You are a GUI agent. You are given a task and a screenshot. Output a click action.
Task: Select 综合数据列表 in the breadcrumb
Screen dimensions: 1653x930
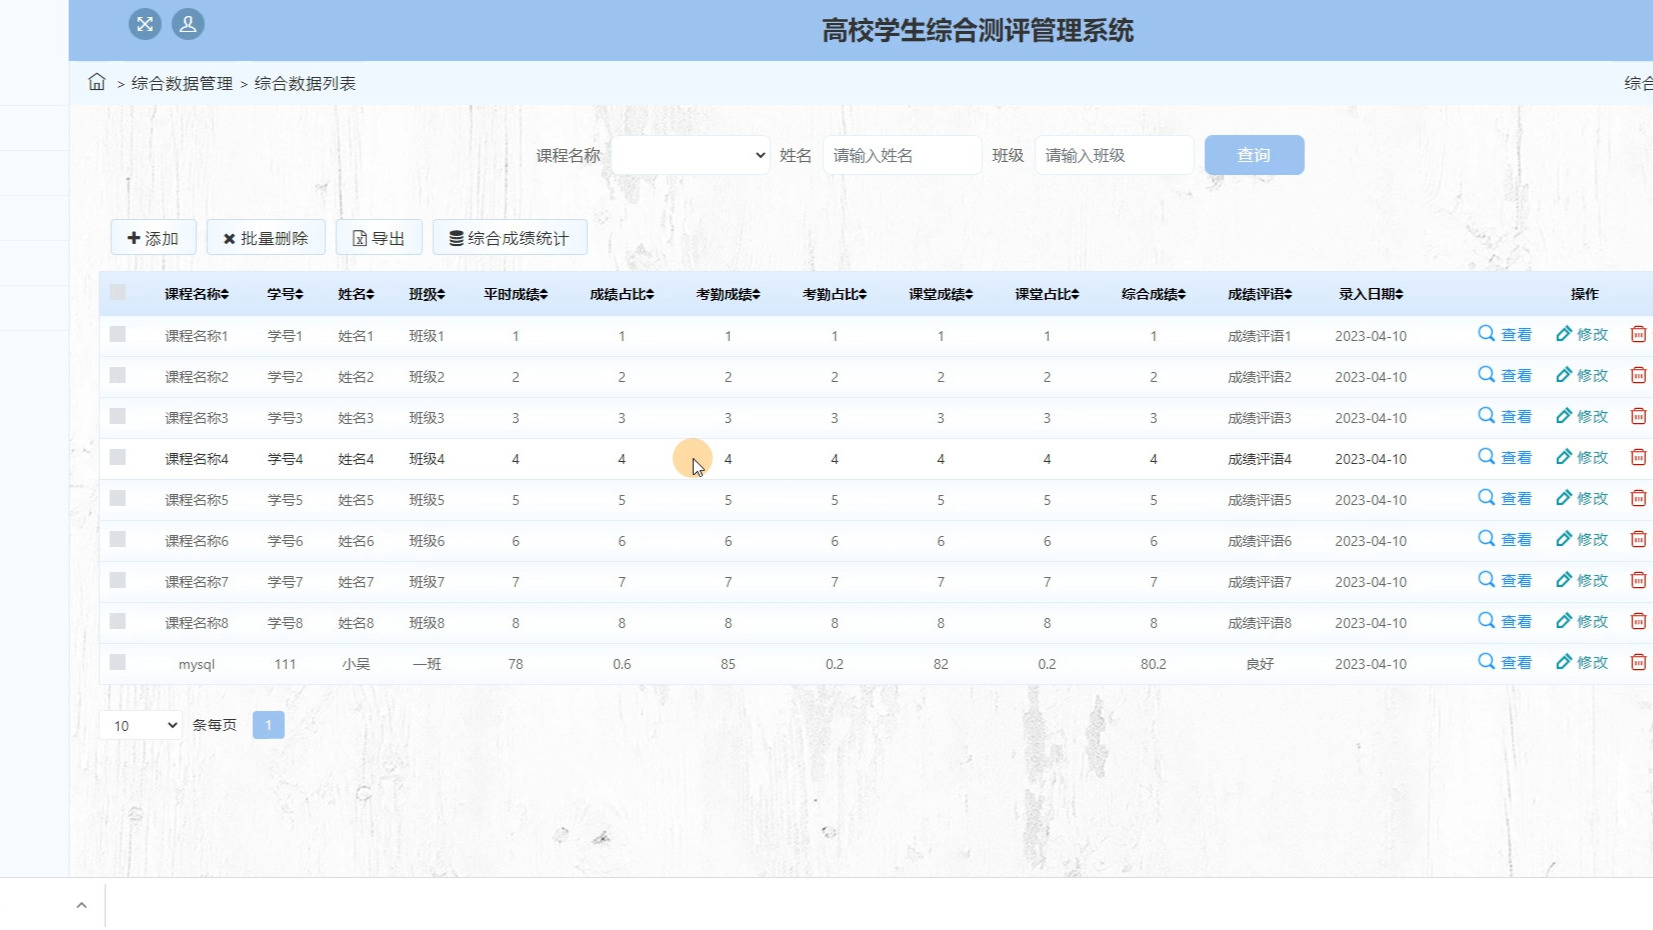306,83
